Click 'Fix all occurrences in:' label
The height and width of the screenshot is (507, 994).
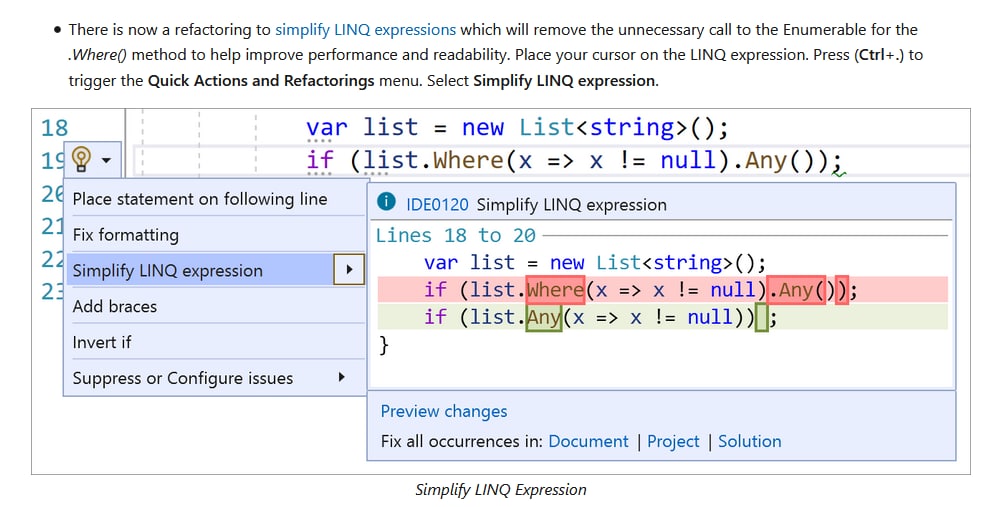tap(462, 441)
